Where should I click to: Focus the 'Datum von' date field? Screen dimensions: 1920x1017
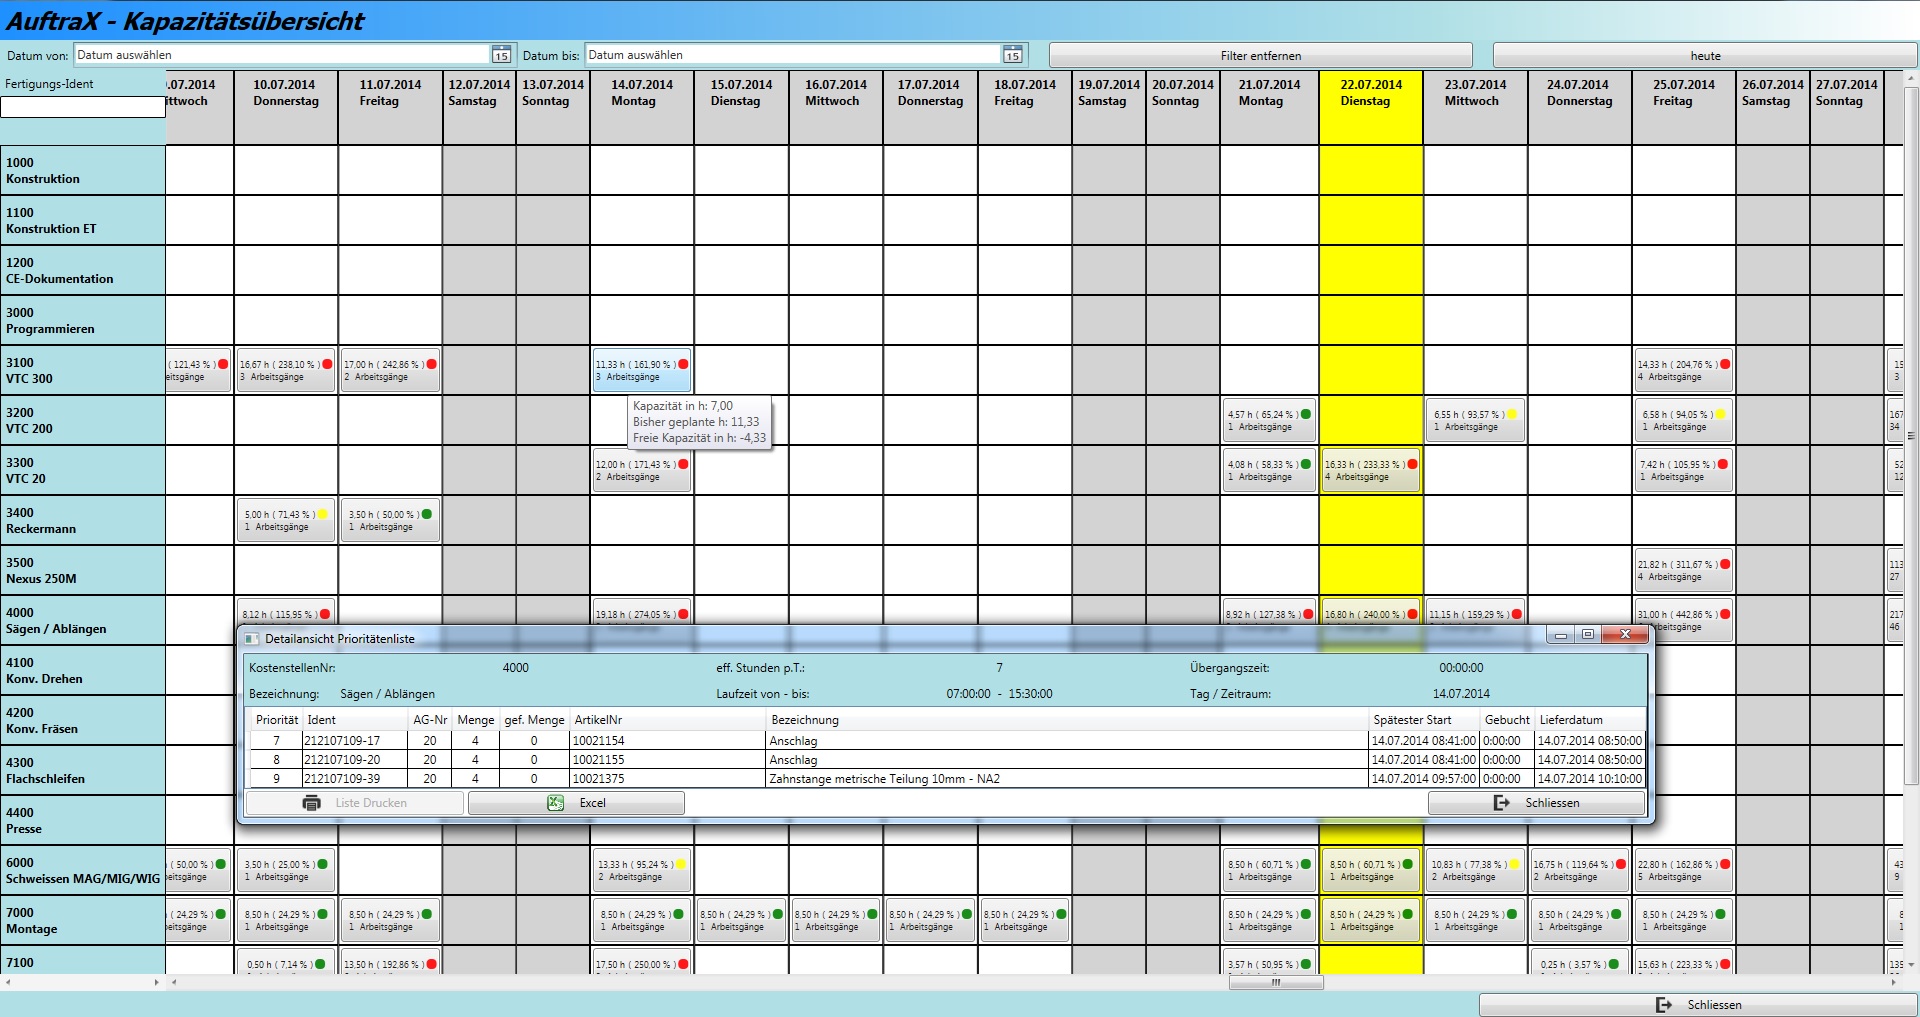tap(283, 55)
